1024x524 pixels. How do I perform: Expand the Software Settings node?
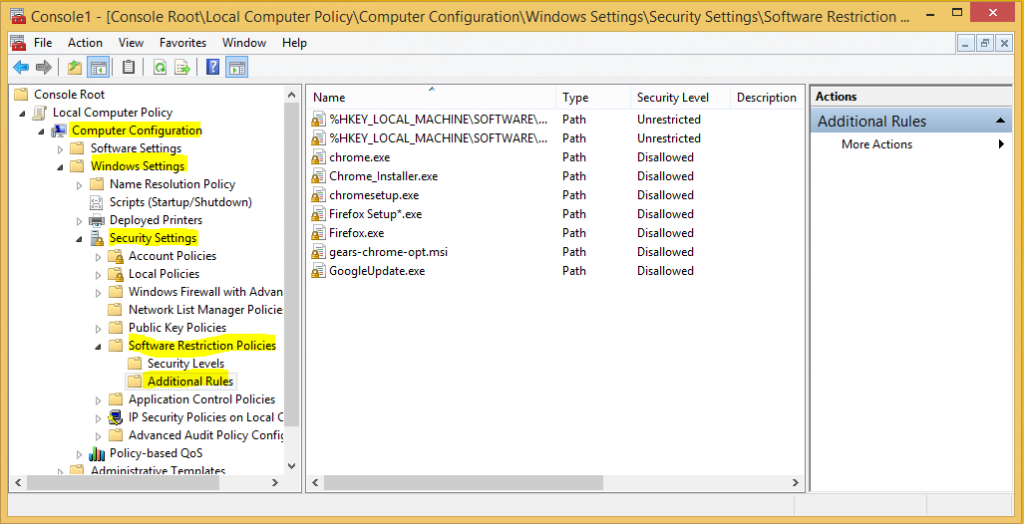pyautogui.click(x=61, y=149)
